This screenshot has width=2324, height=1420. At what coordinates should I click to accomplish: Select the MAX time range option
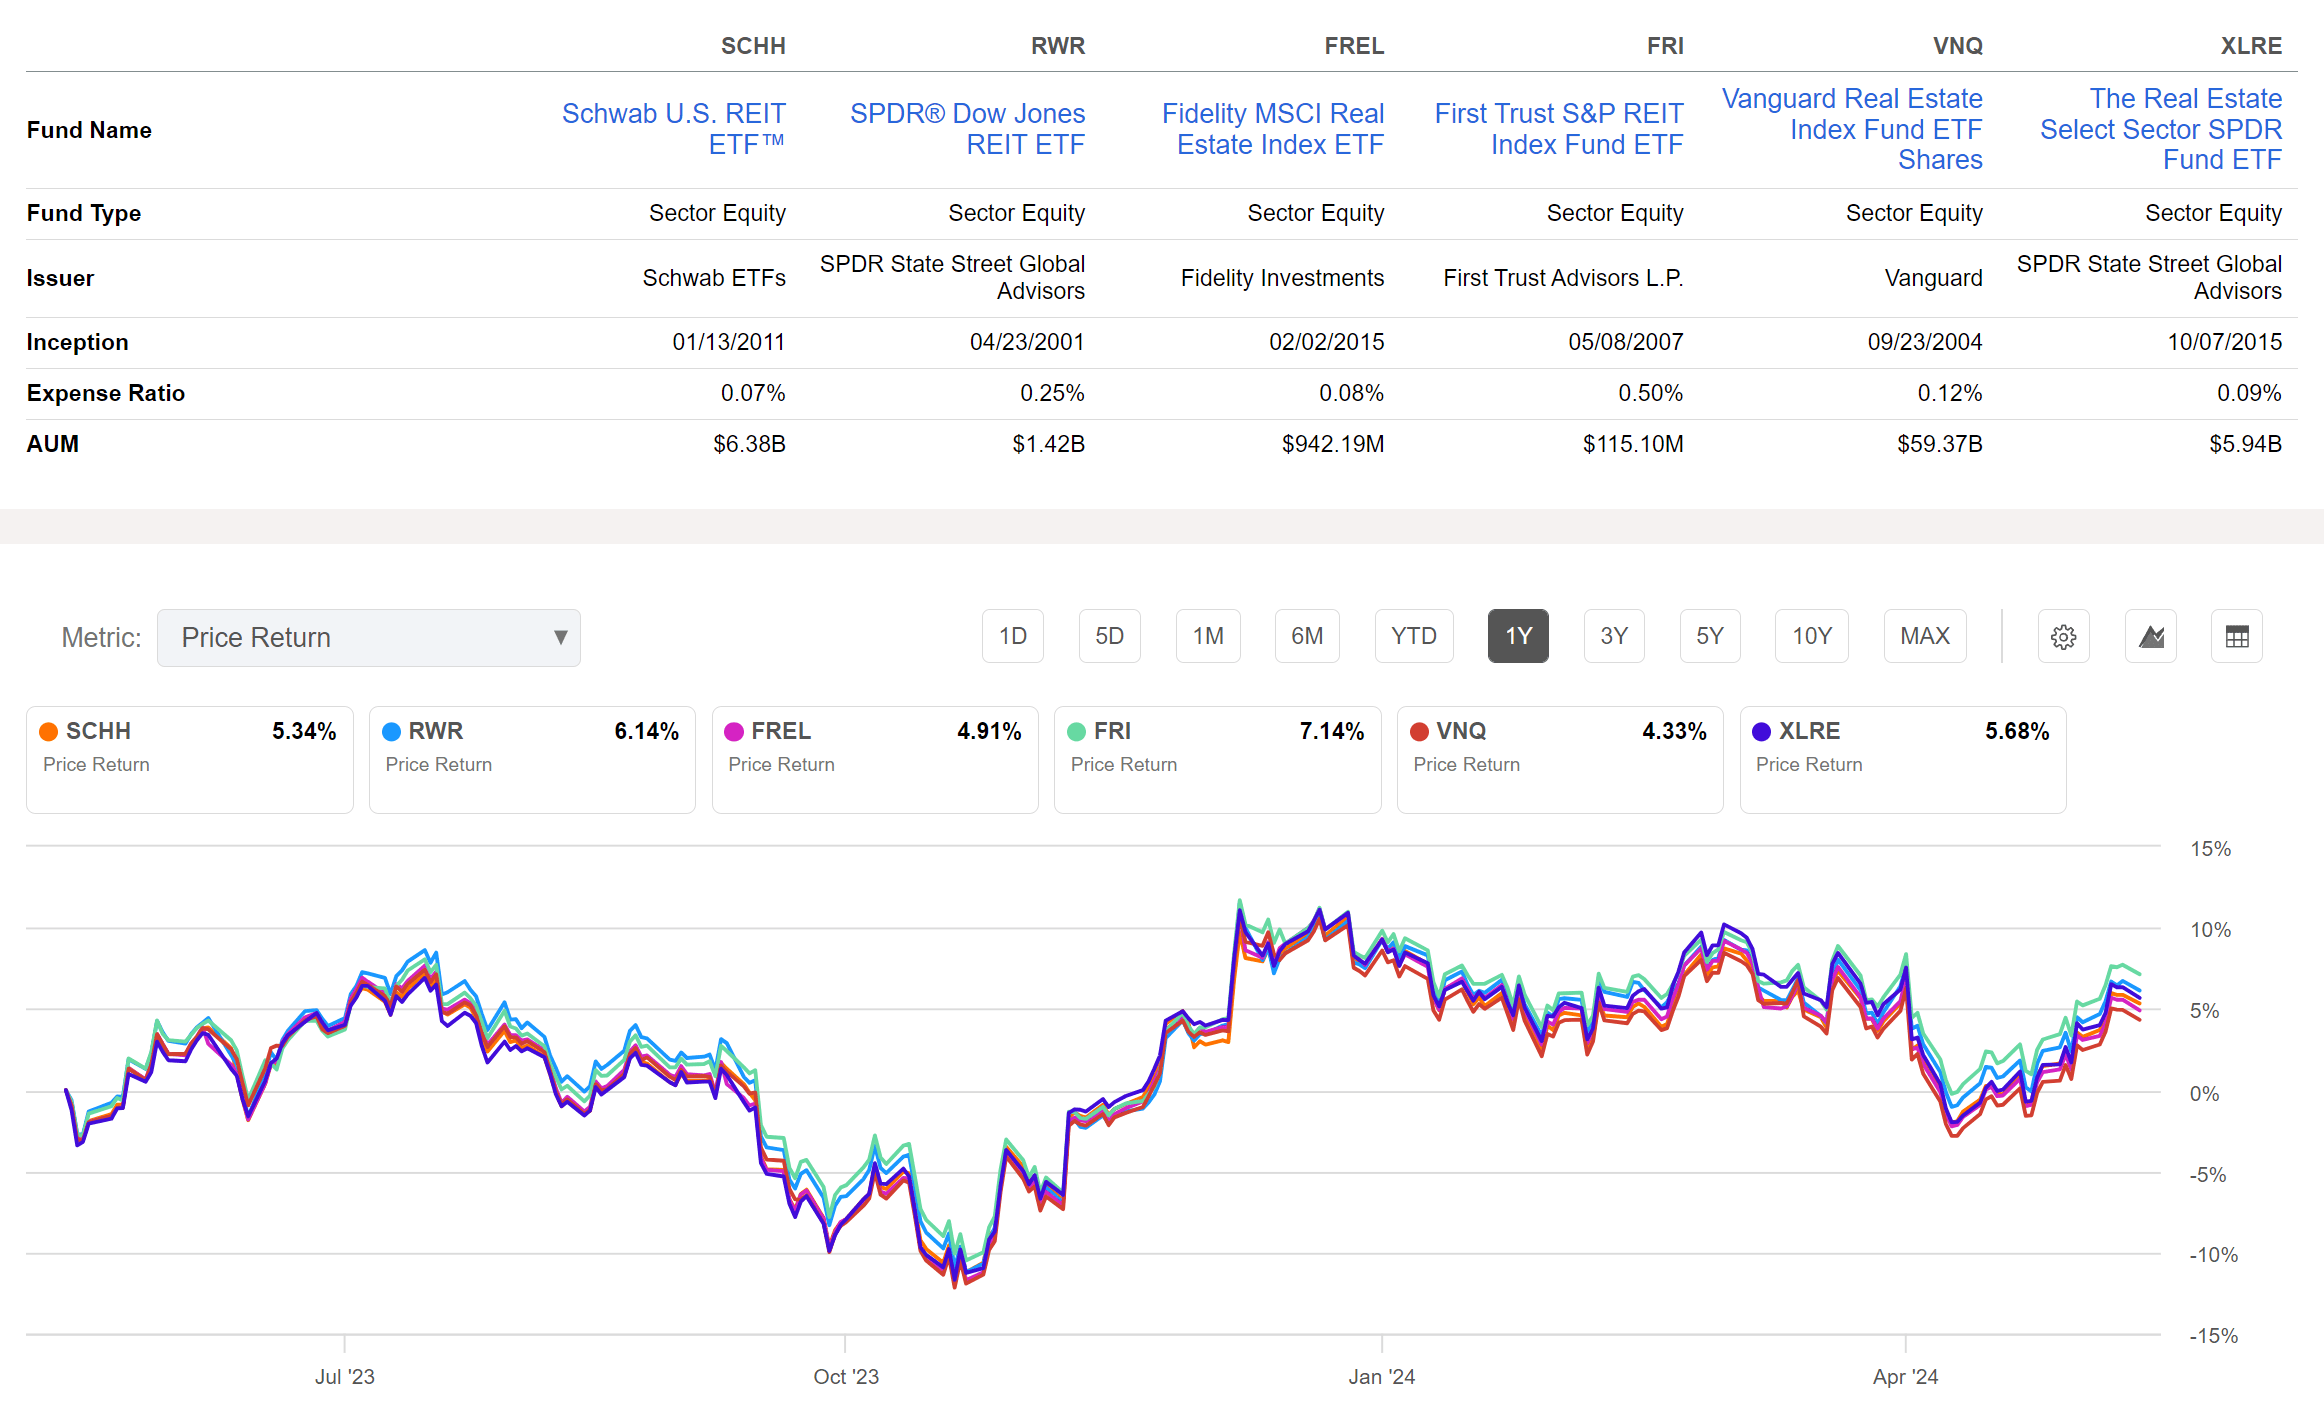pos(1925,636)
